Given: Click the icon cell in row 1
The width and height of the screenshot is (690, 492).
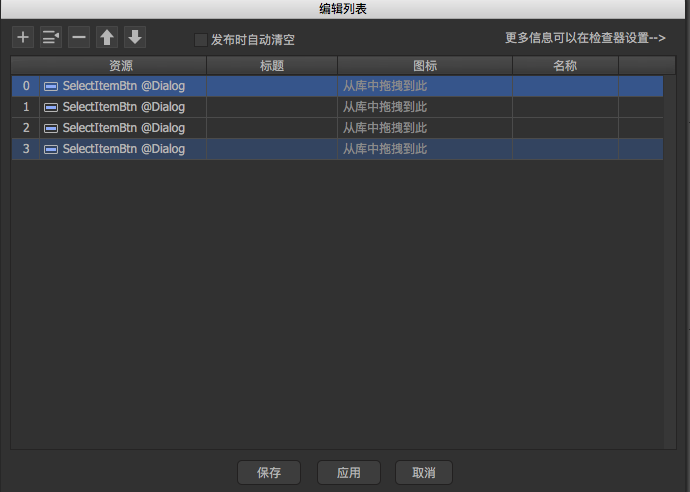Looking at the screenshot, I should click(425, 107).
